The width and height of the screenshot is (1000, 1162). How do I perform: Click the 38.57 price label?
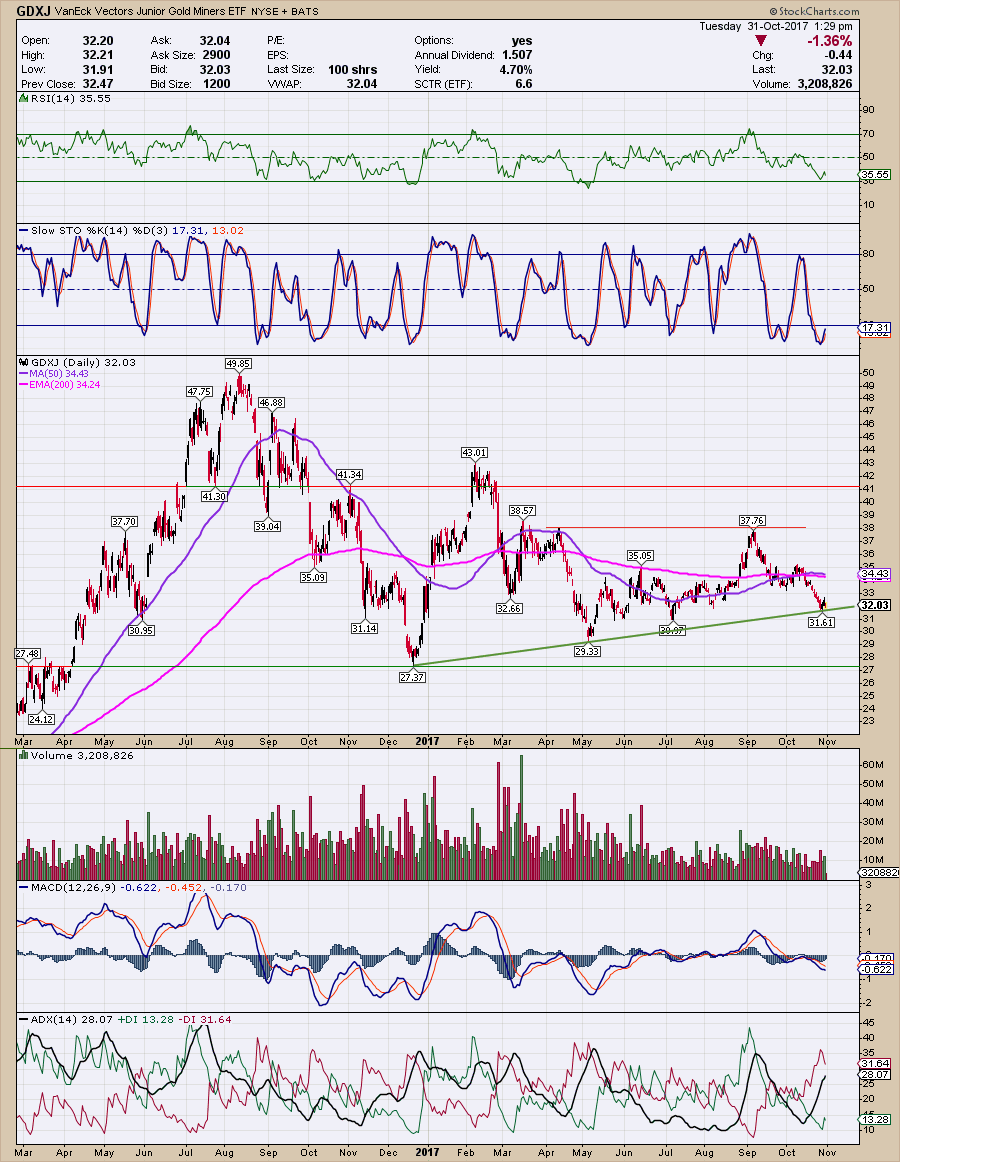522,511
